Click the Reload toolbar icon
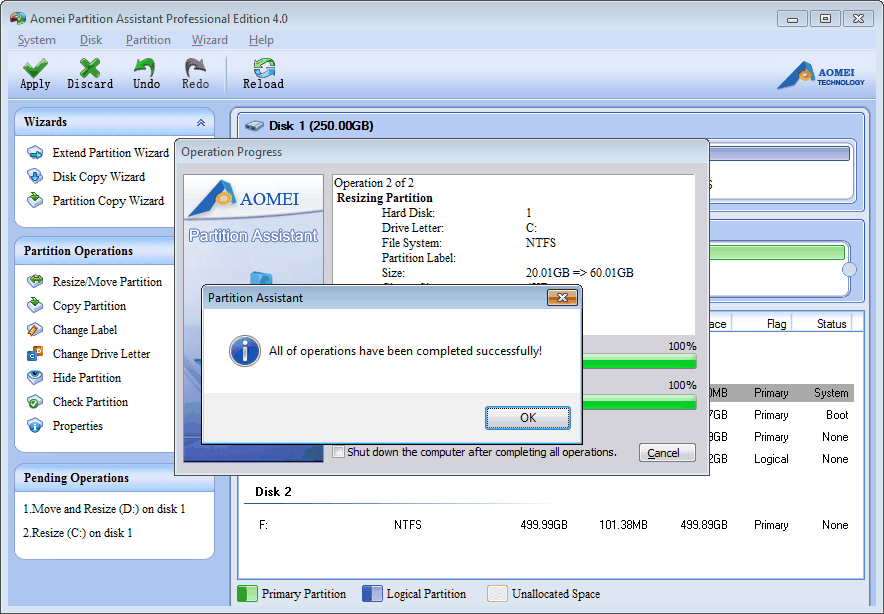884x614 pixels. 264,68
